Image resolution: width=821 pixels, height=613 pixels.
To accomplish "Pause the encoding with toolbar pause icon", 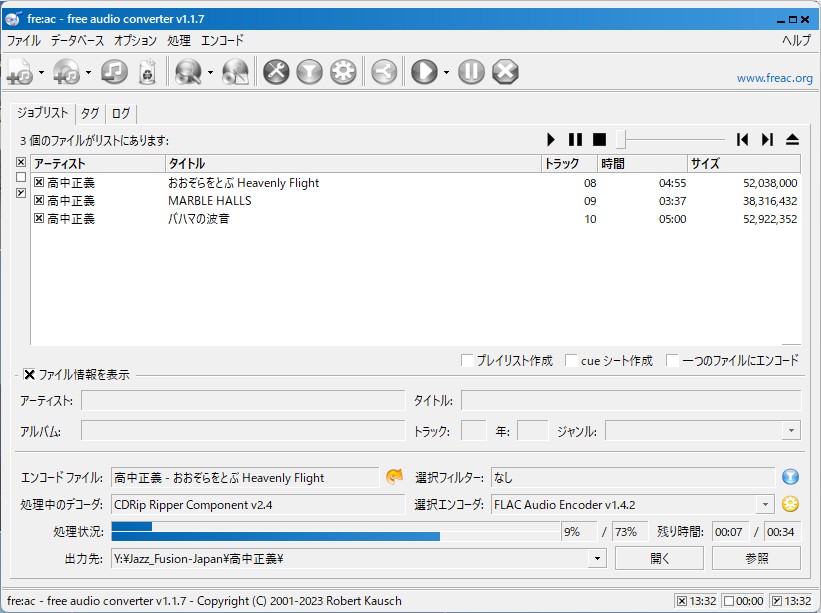I will [472, 71].
